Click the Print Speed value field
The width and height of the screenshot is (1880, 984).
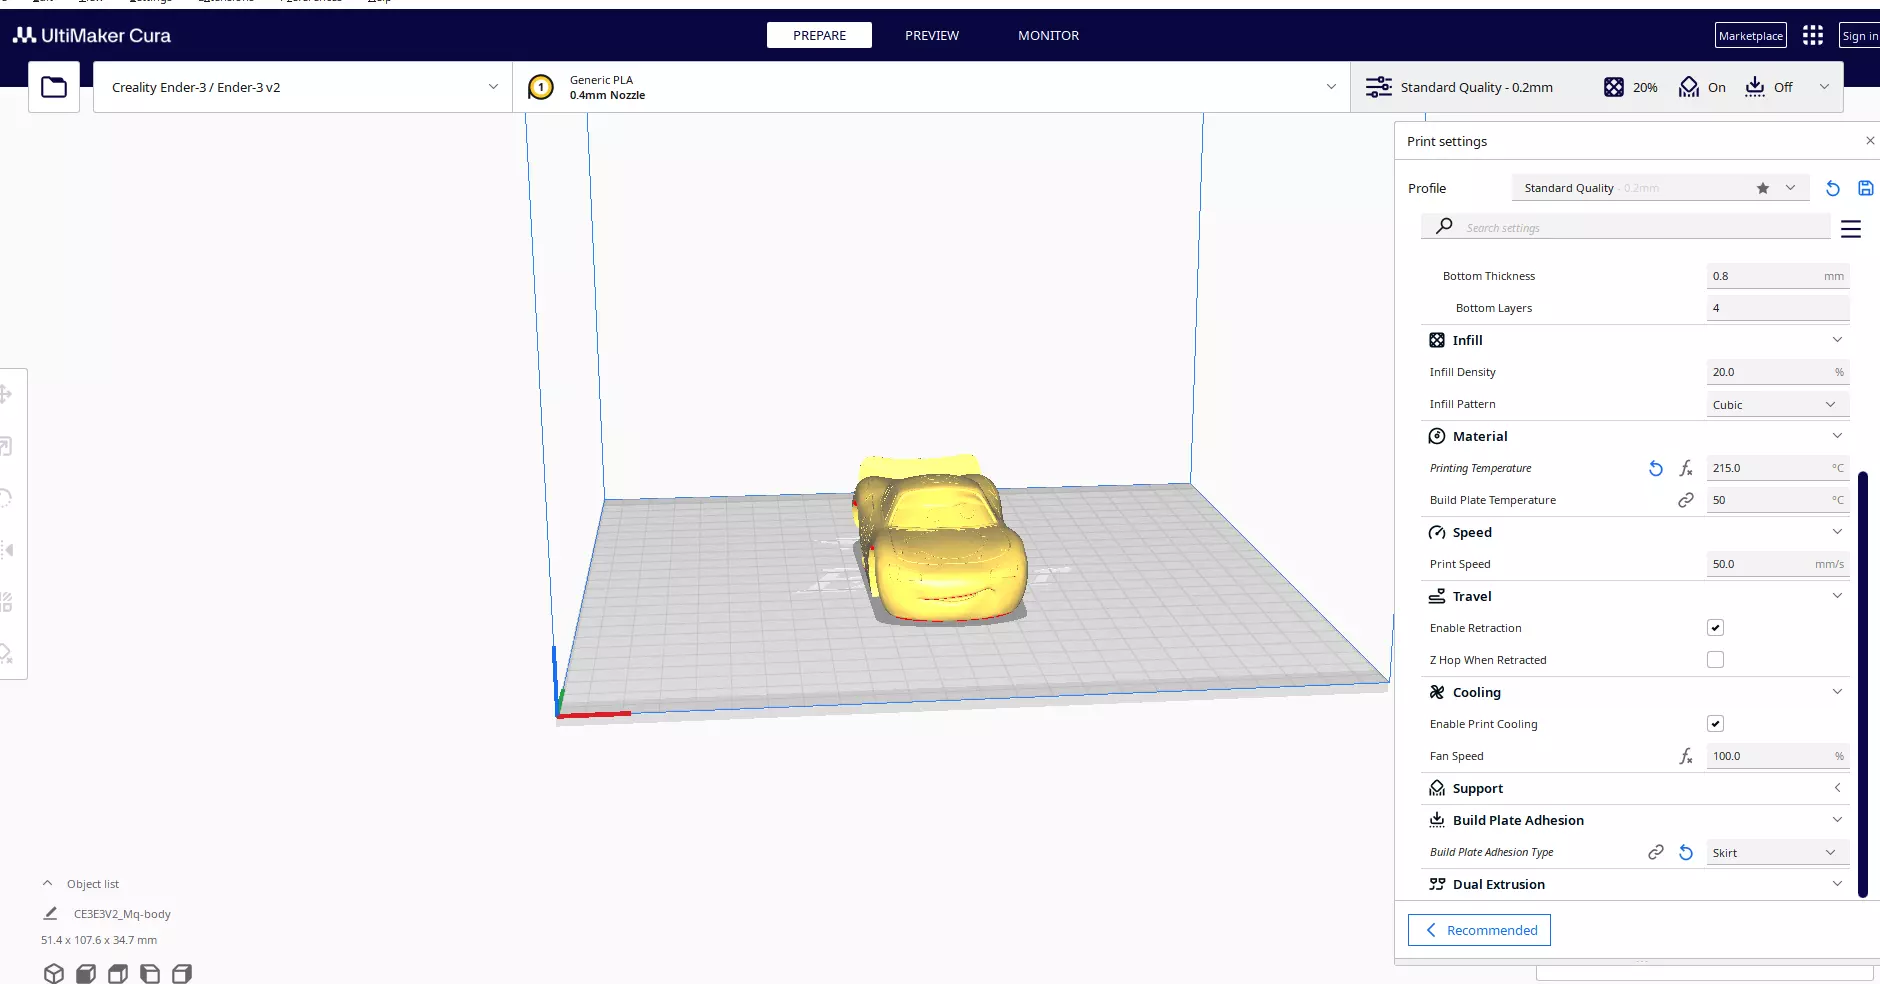coord(1777,564)
